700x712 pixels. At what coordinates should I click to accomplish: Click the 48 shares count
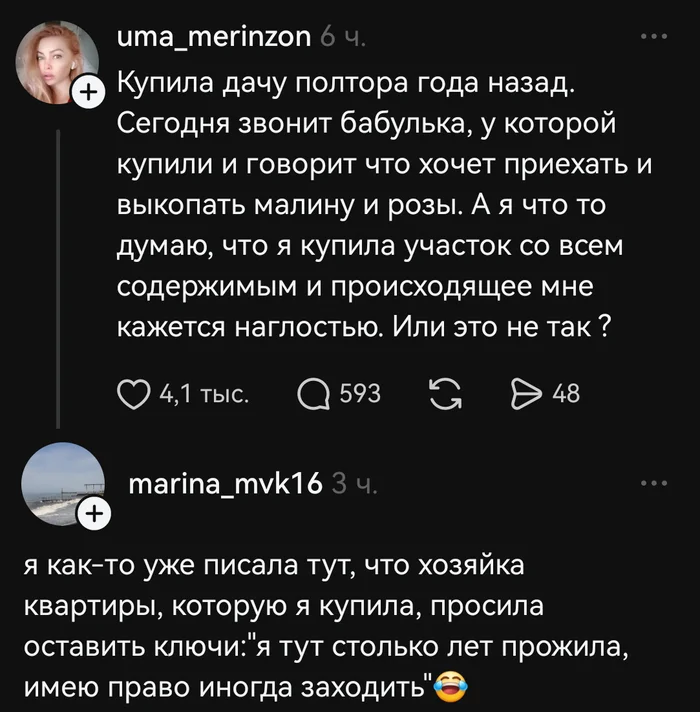click(566, 394)
